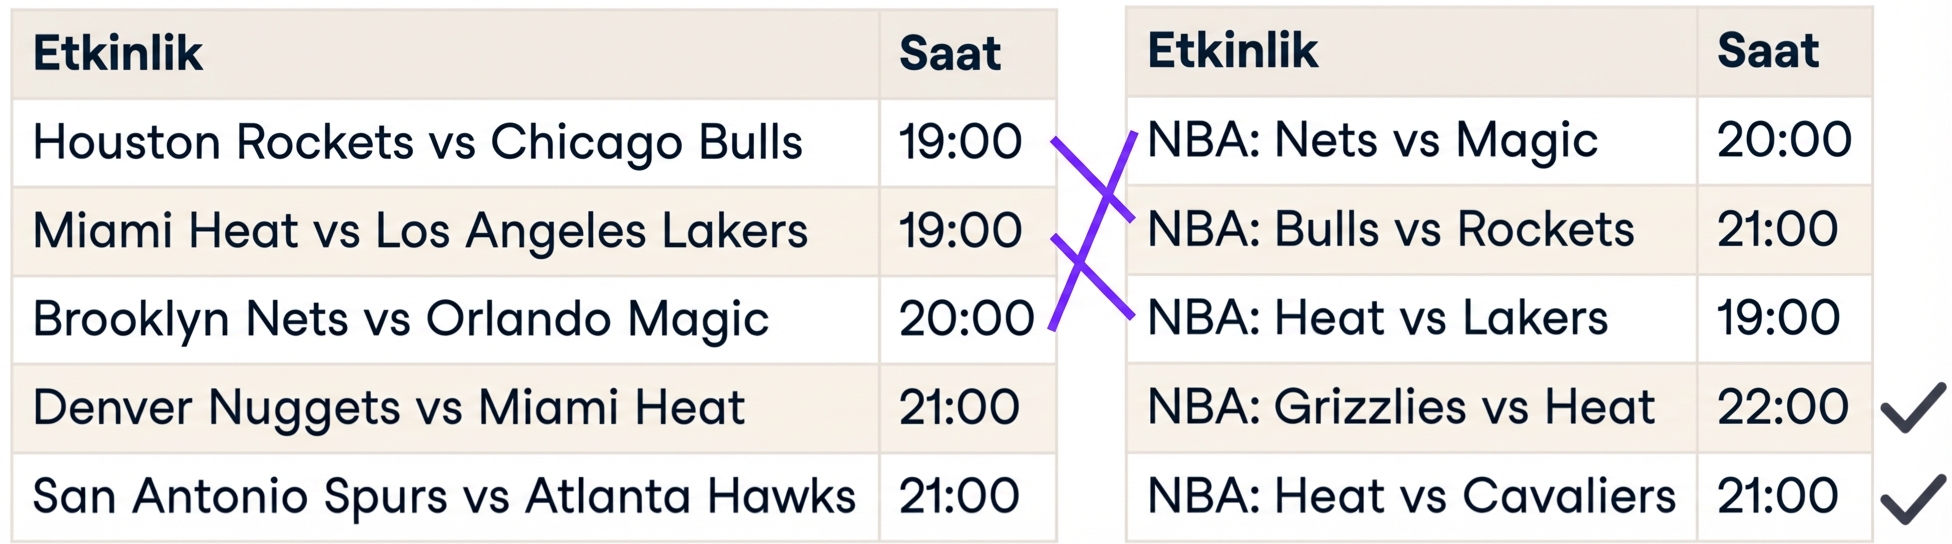Open Miami Heat vs Los Angeles Lakers event
1952x544 pixels.
[x=420, y=231]
